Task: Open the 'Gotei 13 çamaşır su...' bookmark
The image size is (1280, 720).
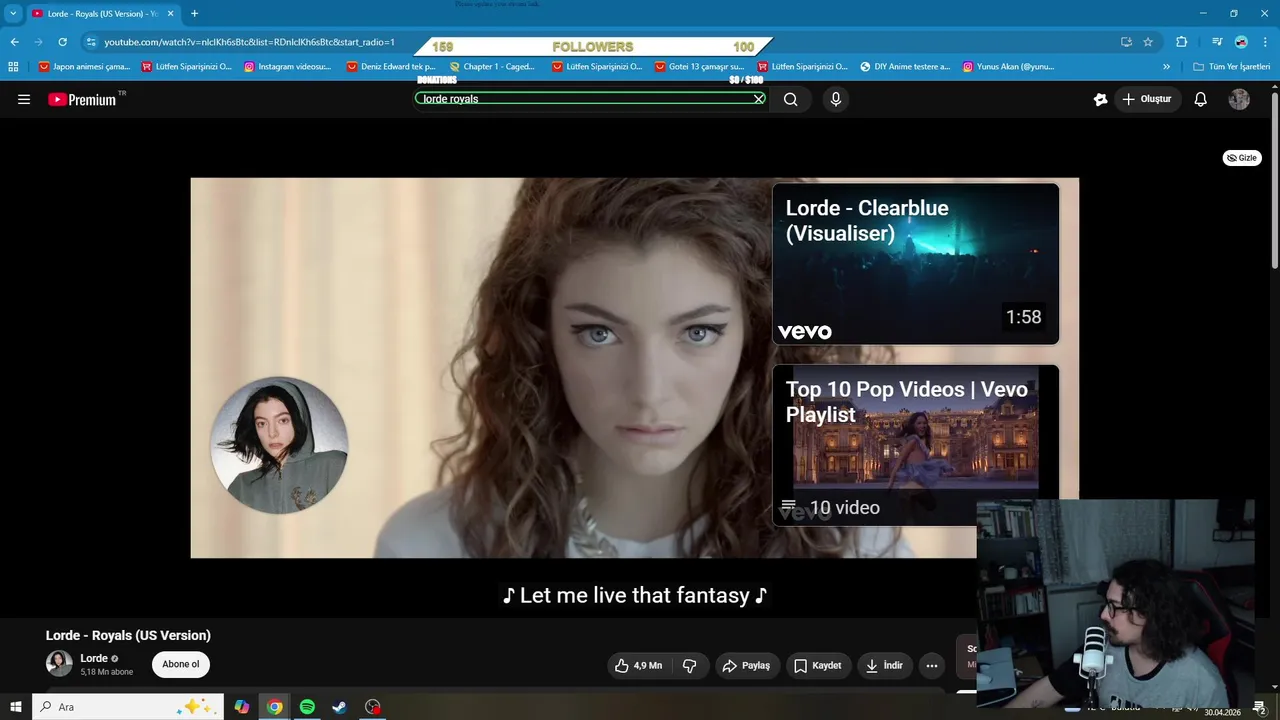Action: 700,67
